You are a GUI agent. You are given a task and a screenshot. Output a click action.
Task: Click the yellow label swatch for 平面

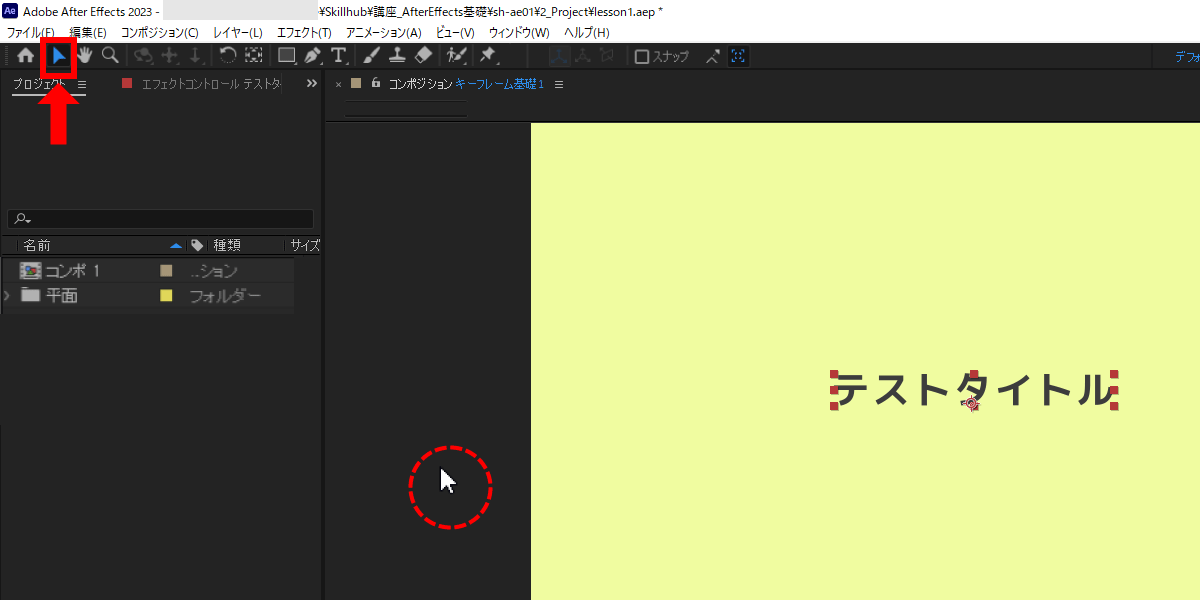[x=166, y=295]
